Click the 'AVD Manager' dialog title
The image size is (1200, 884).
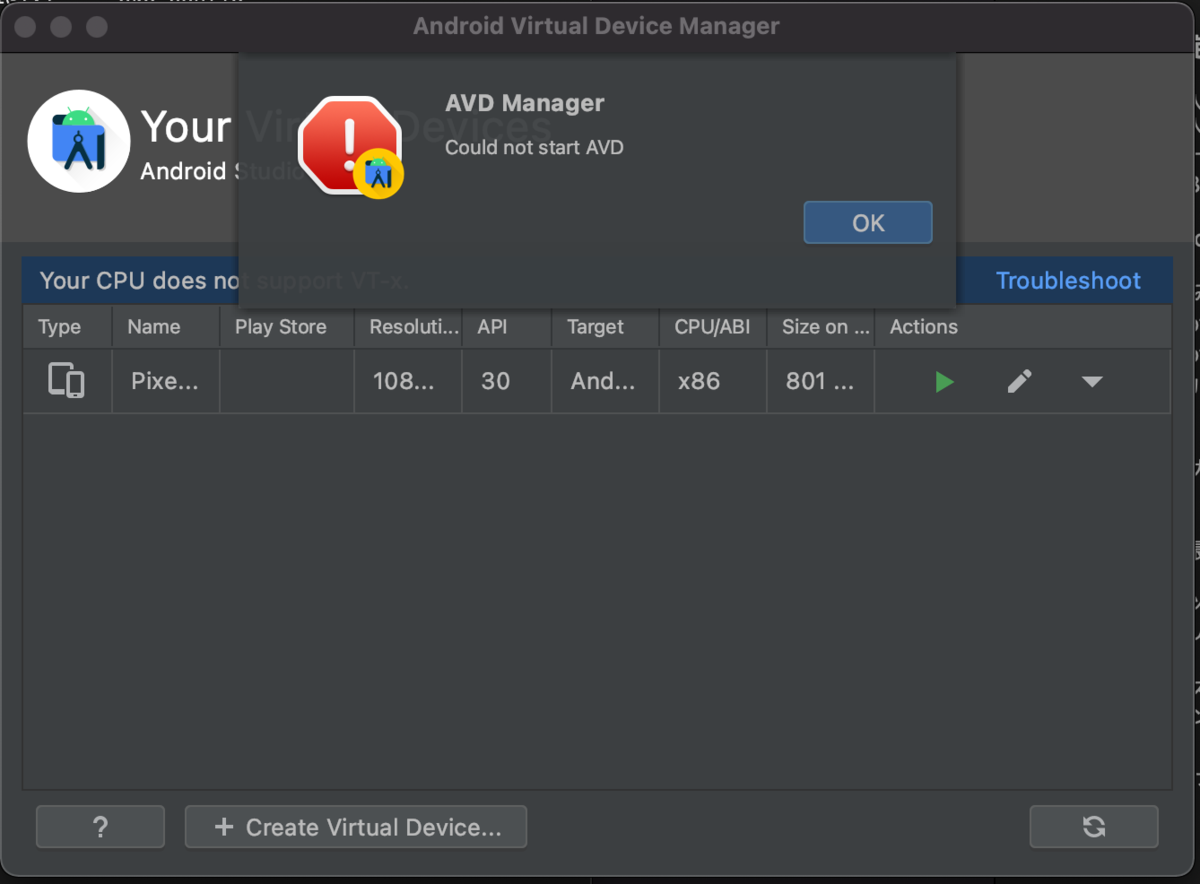(525, 103)
